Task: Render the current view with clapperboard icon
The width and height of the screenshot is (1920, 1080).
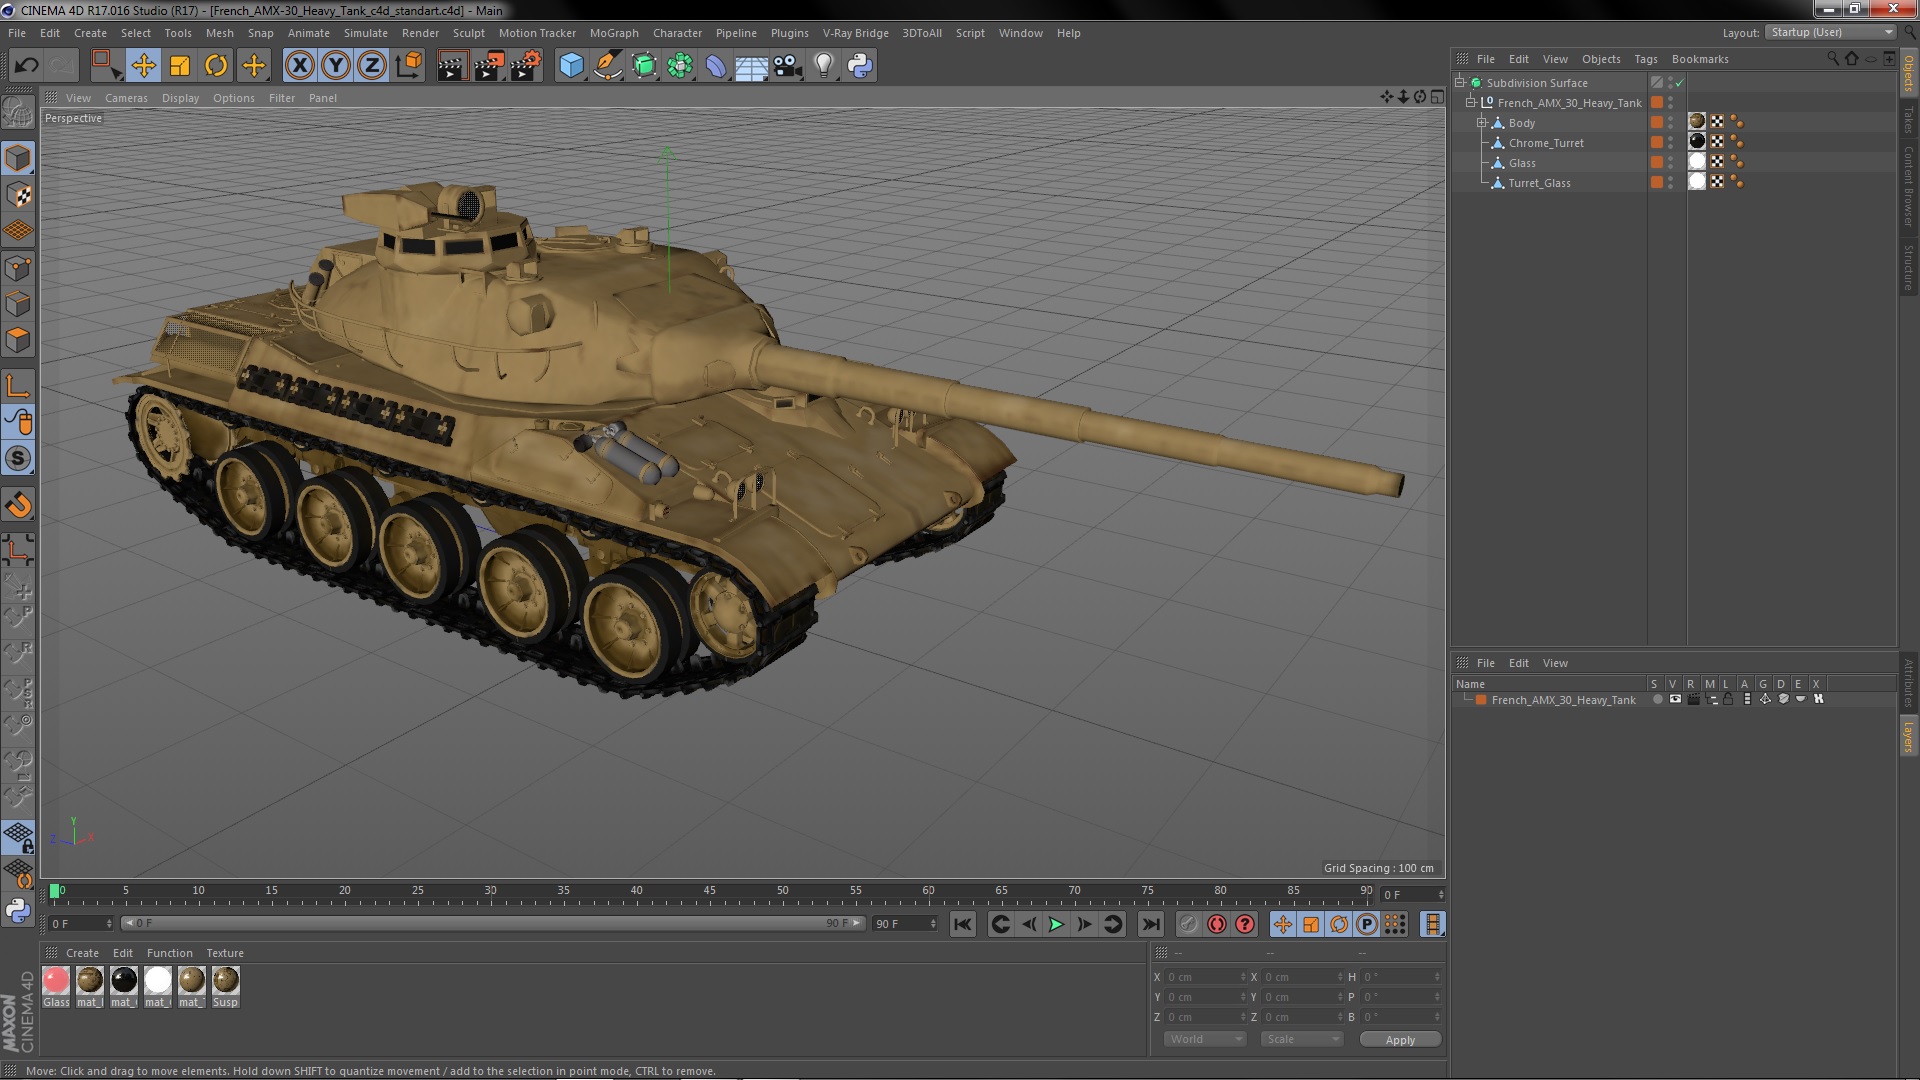Action: tap(452, 66)
